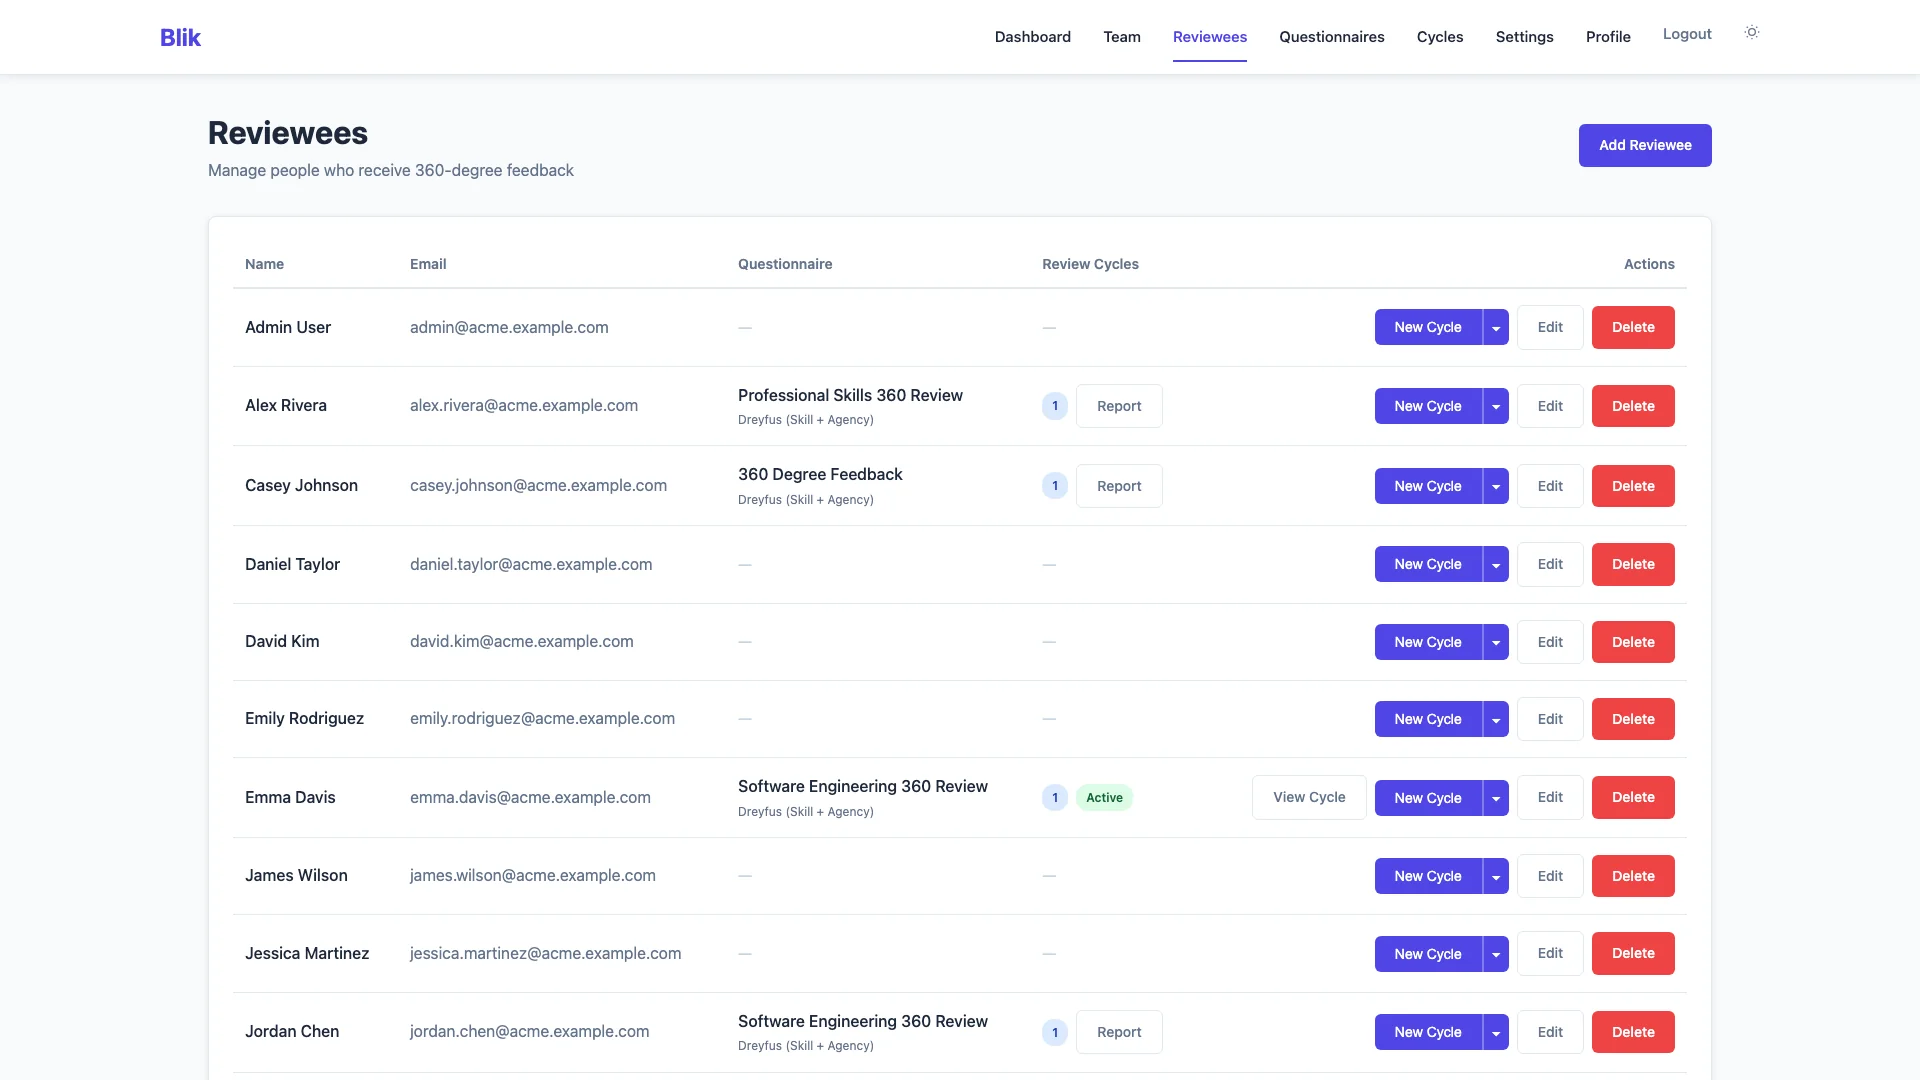Viewport: 1920px width, 1080px height.
Task: Click the name Jordan Chen
Action: (292, 1031)
